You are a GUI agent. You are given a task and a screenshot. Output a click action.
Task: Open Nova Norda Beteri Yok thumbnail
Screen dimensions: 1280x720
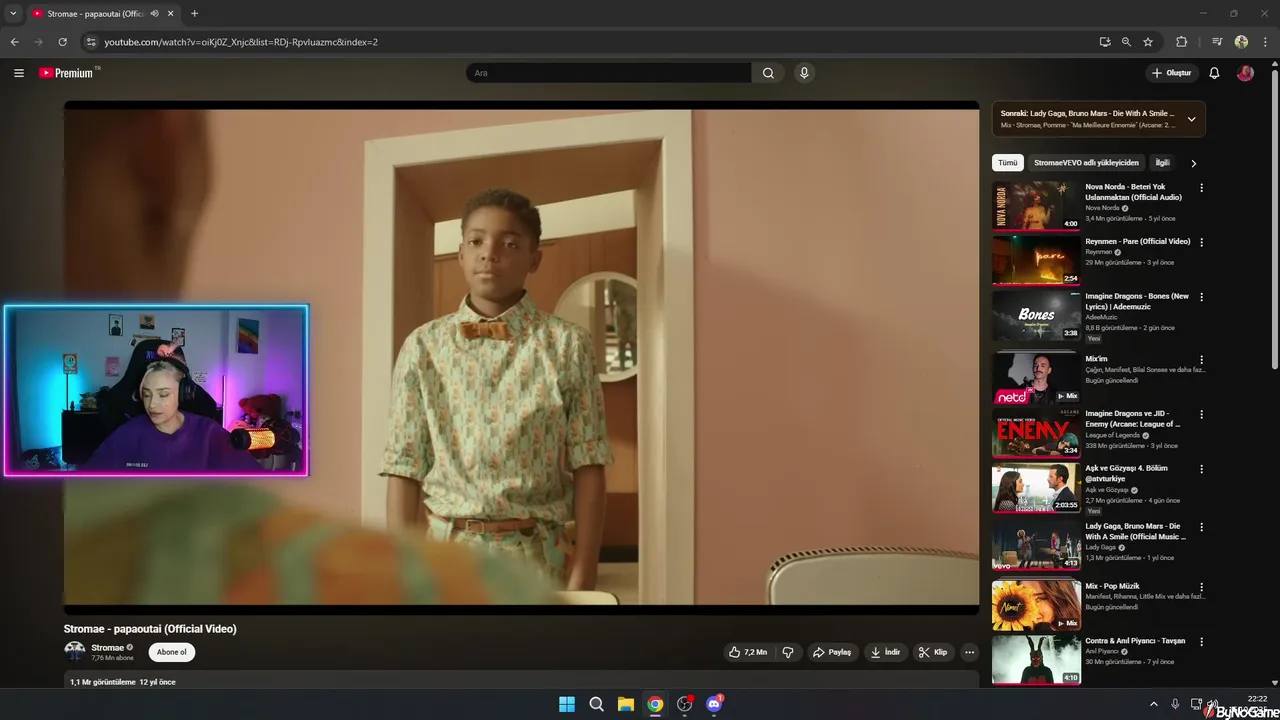[1036, 205]
